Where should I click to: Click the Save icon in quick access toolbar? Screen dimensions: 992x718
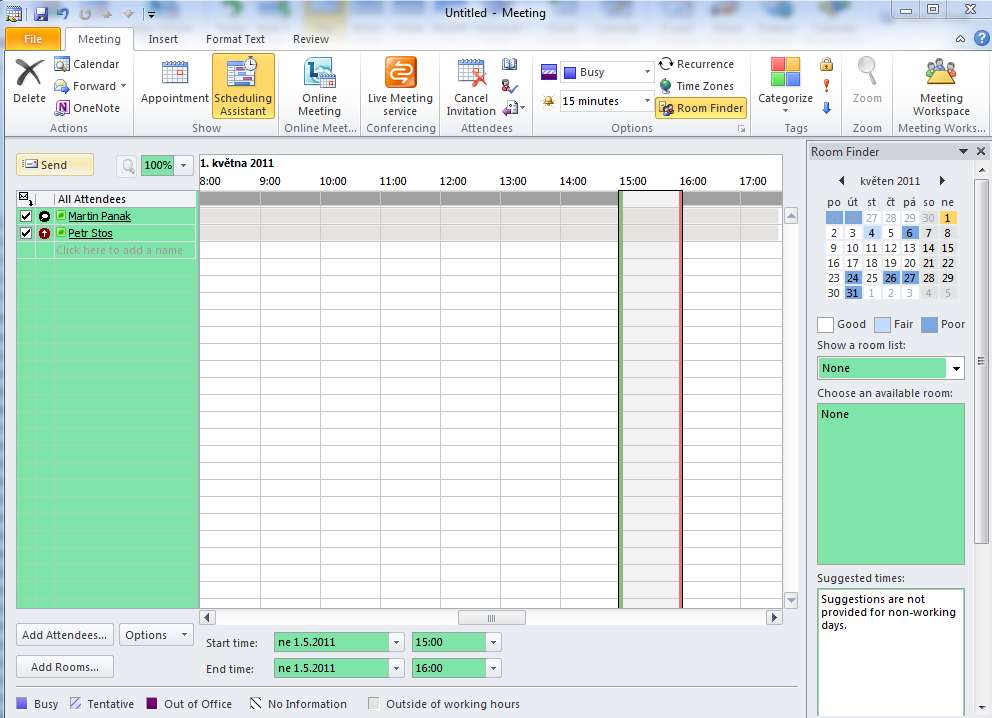pos(41,13)
